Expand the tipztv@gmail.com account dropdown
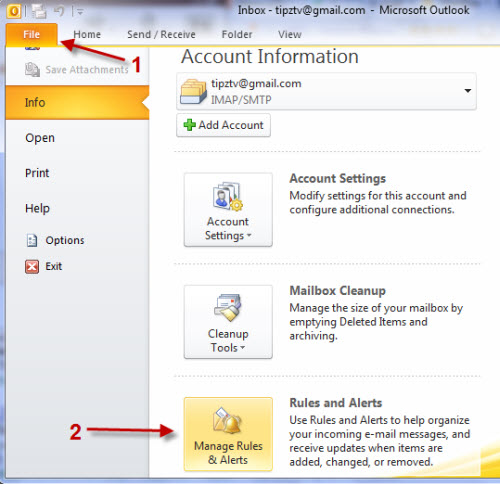Image resolution: width=500 pixels, height=484 pixels. 468,91
